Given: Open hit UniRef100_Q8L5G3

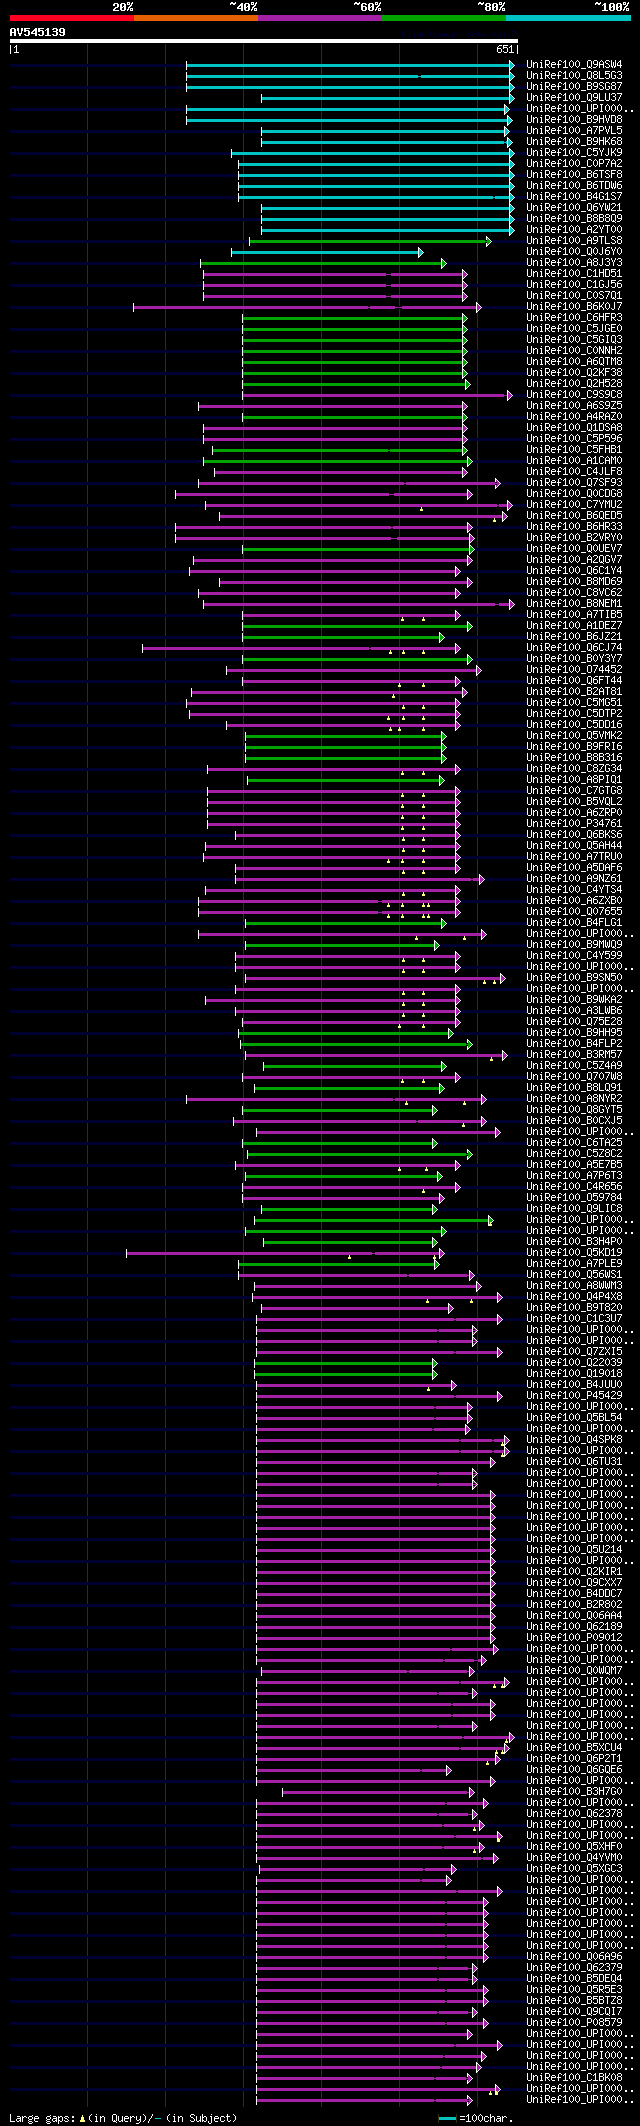Looking at the screenshot, I should pyautogui.click(x=574, y=75).
